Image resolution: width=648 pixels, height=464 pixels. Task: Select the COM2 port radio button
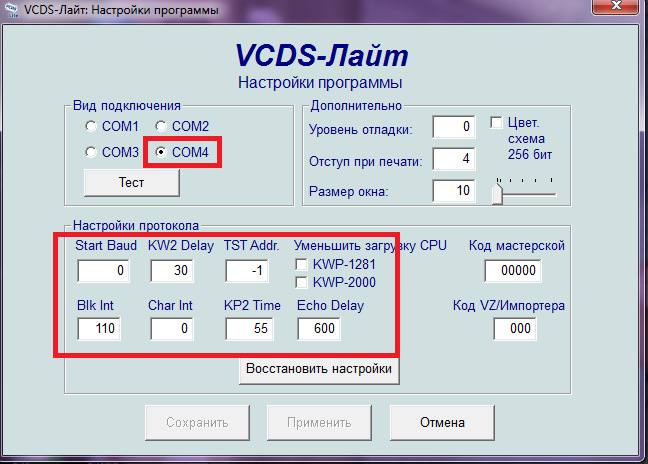click(x=161, y=126)
